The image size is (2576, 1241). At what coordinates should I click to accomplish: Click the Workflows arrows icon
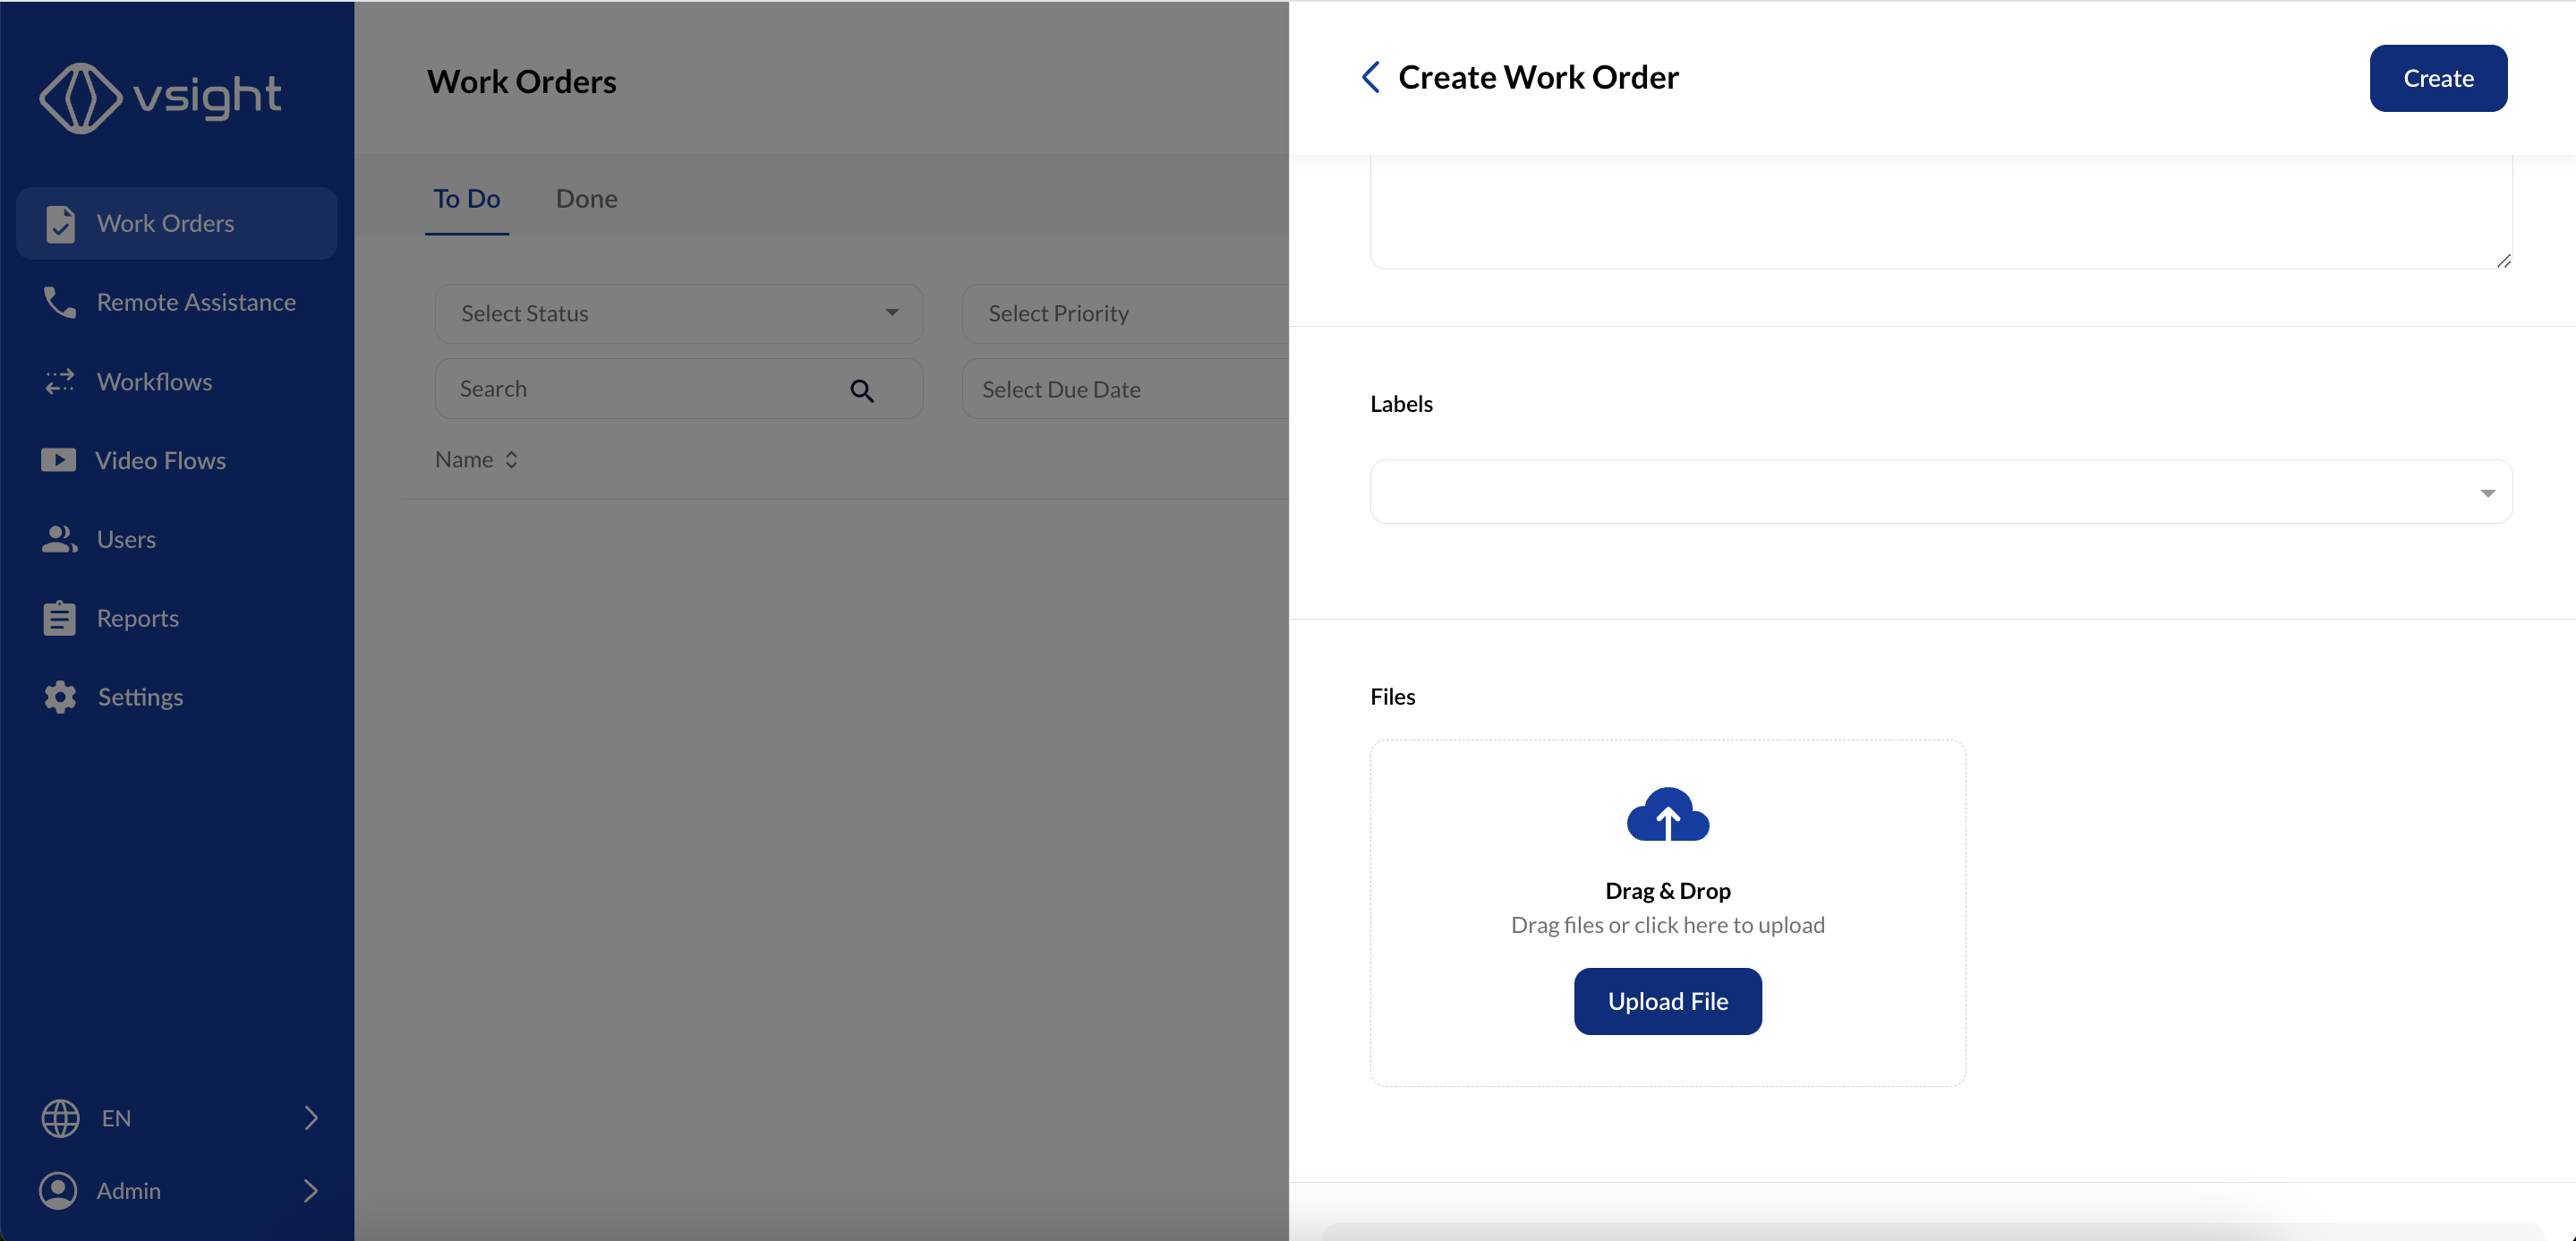[60, 381]
